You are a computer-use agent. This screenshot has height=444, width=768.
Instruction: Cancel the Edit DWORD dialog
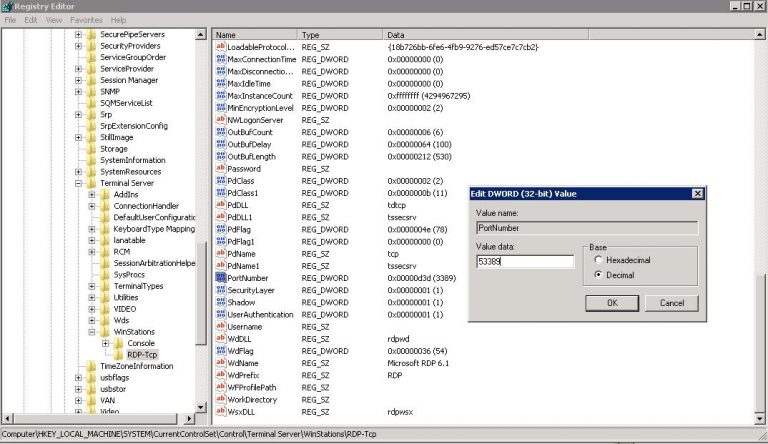click(x=672, y=303)
